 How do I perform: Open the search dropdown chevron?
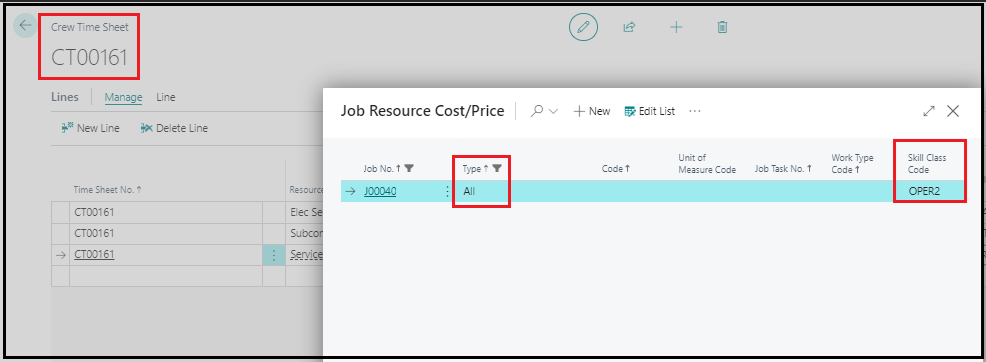553,111
